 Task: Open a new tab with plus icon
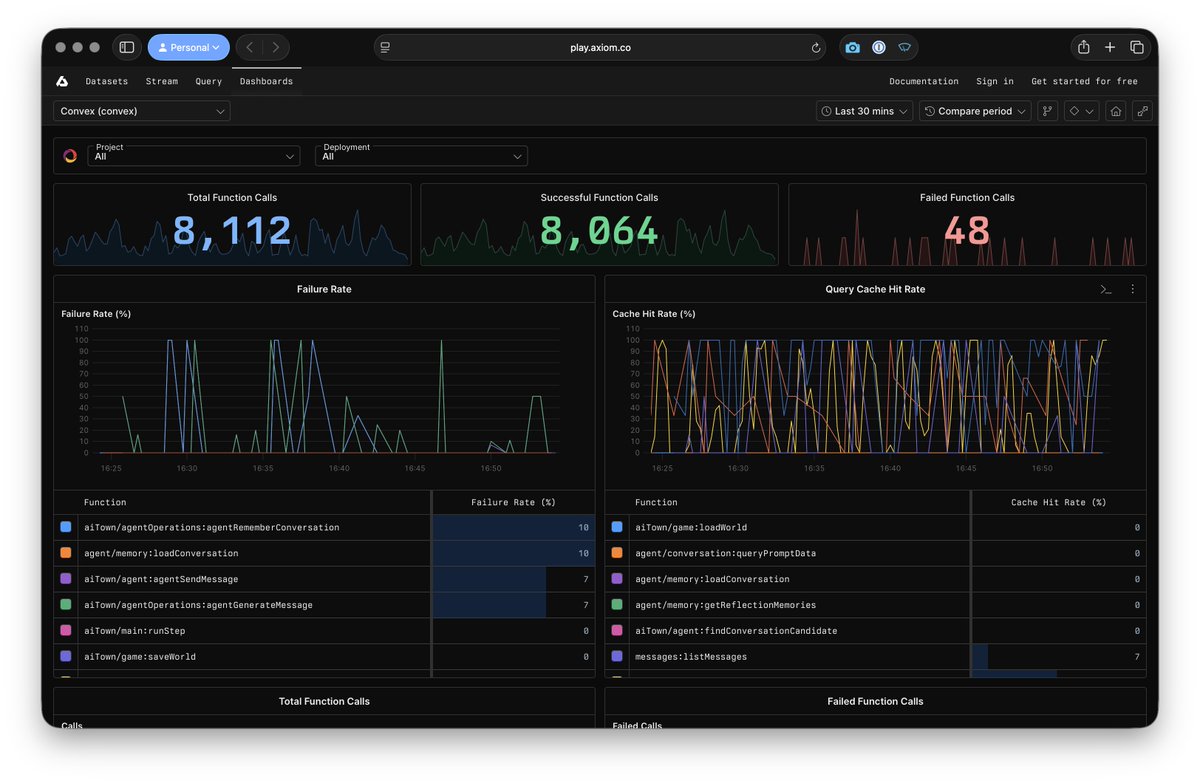coord(1110,47)
